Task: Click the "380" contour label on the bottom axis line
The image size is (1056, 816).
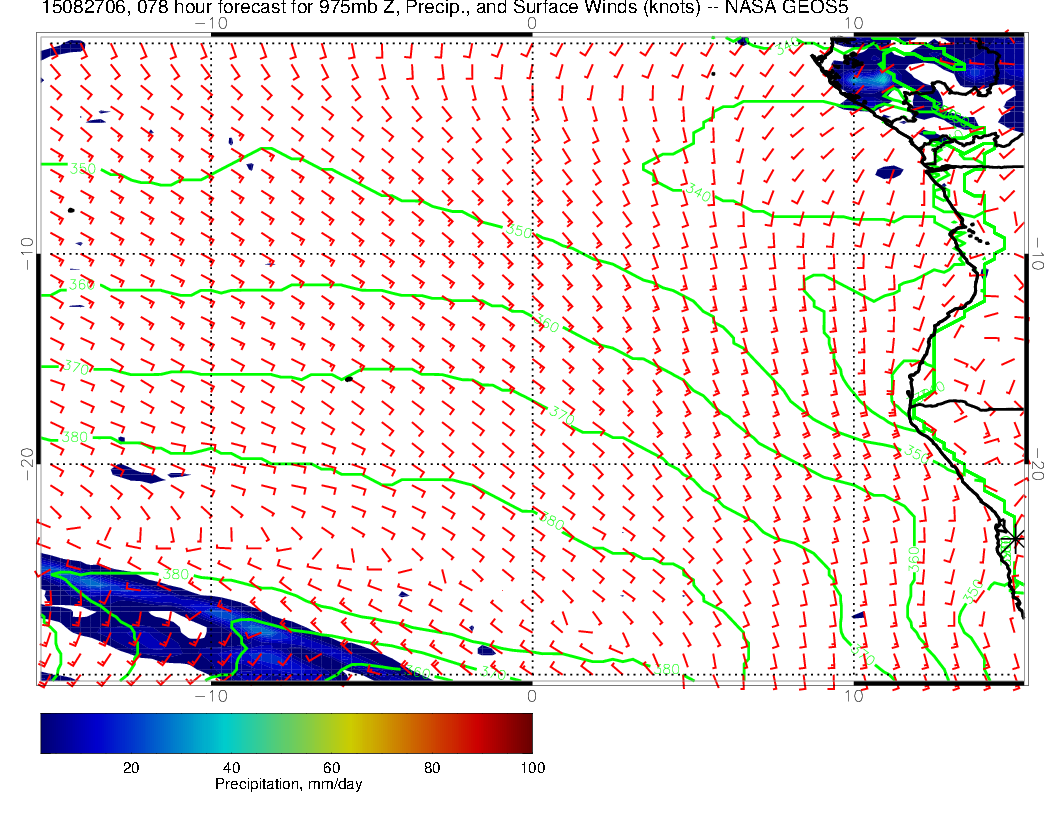Action: pyautogui.click(x=667, y=669)
